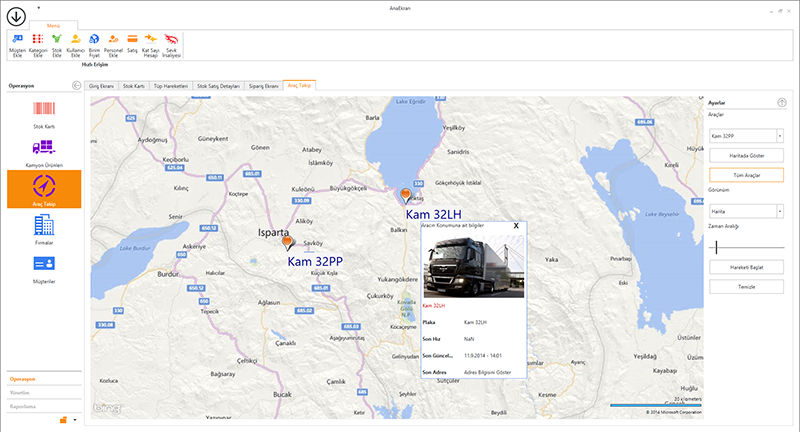Click the orange folder icon at sidebar bottom
This screenshot has width=800, height=432.
[63, 420]
